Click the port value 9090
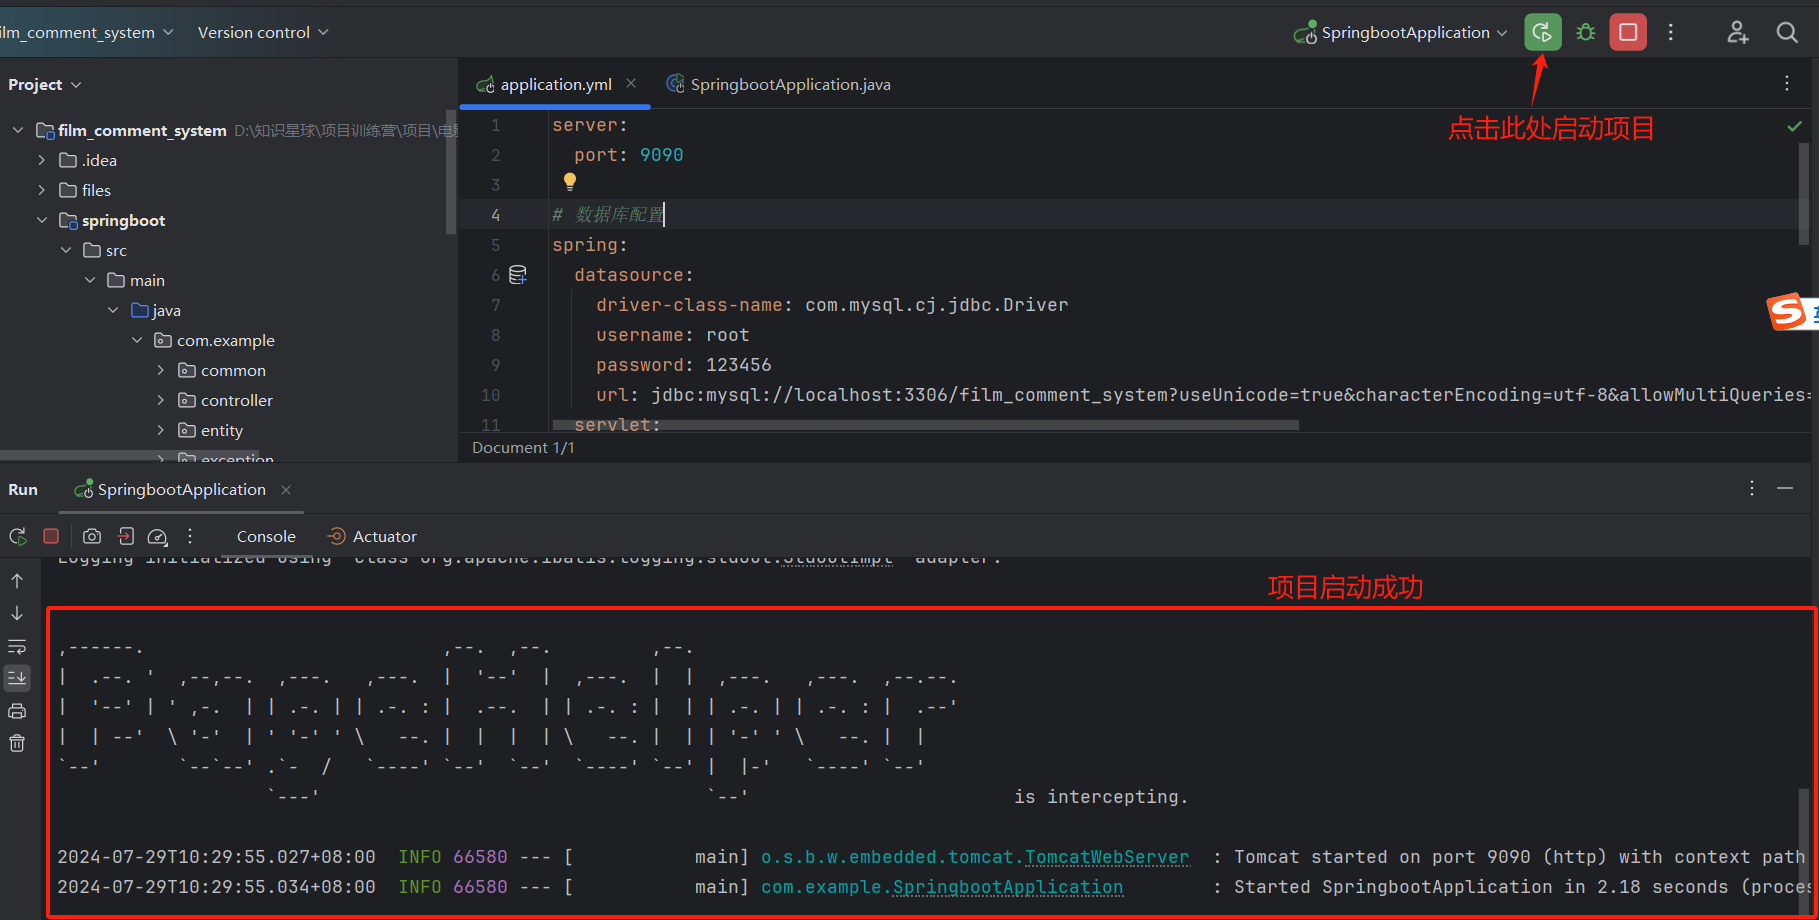1819x920 pixels. (661, 155)
